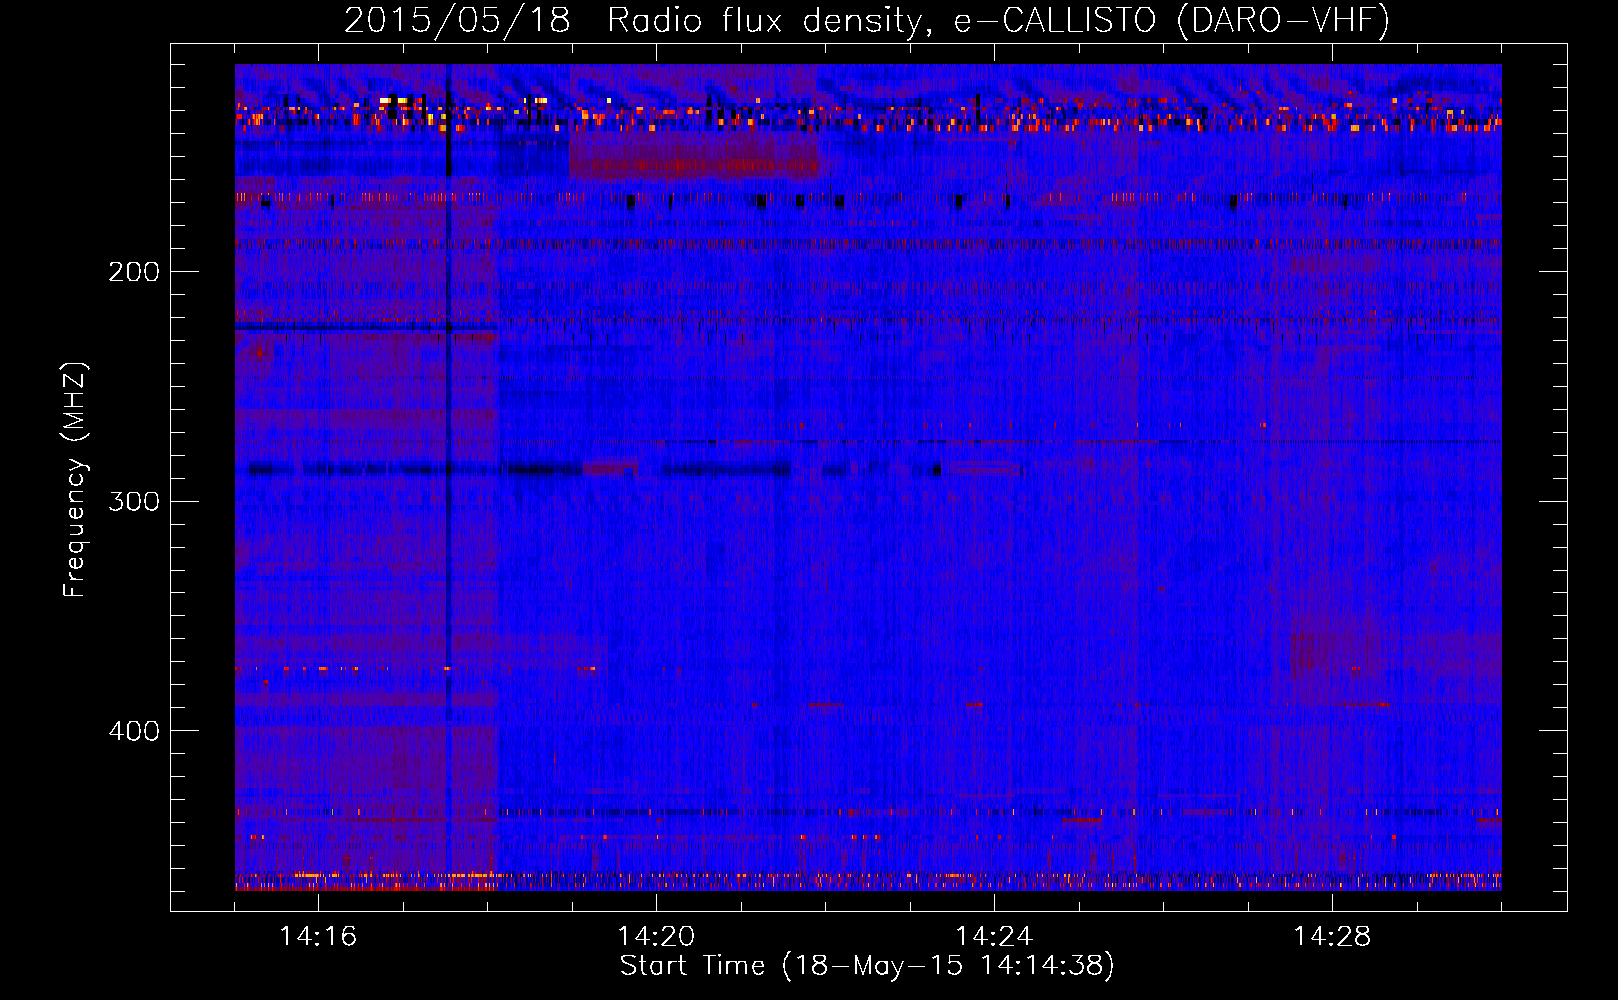Click the reddish patch near 14:28 above 400 MHz
Image resolution: width=1618 pixels, height=1000 pixels.
coord(1335,655)
